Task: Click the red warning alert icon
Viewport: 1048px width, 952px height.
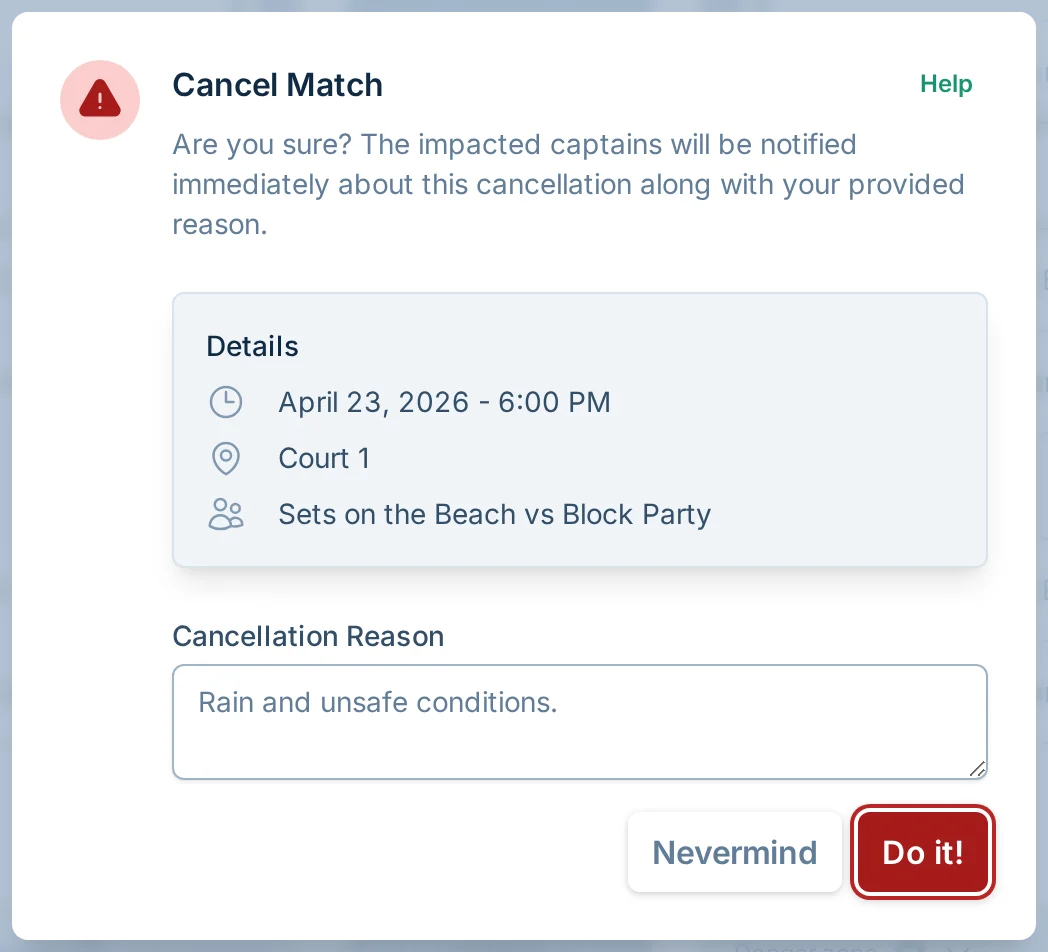Action: click(100, 99)
